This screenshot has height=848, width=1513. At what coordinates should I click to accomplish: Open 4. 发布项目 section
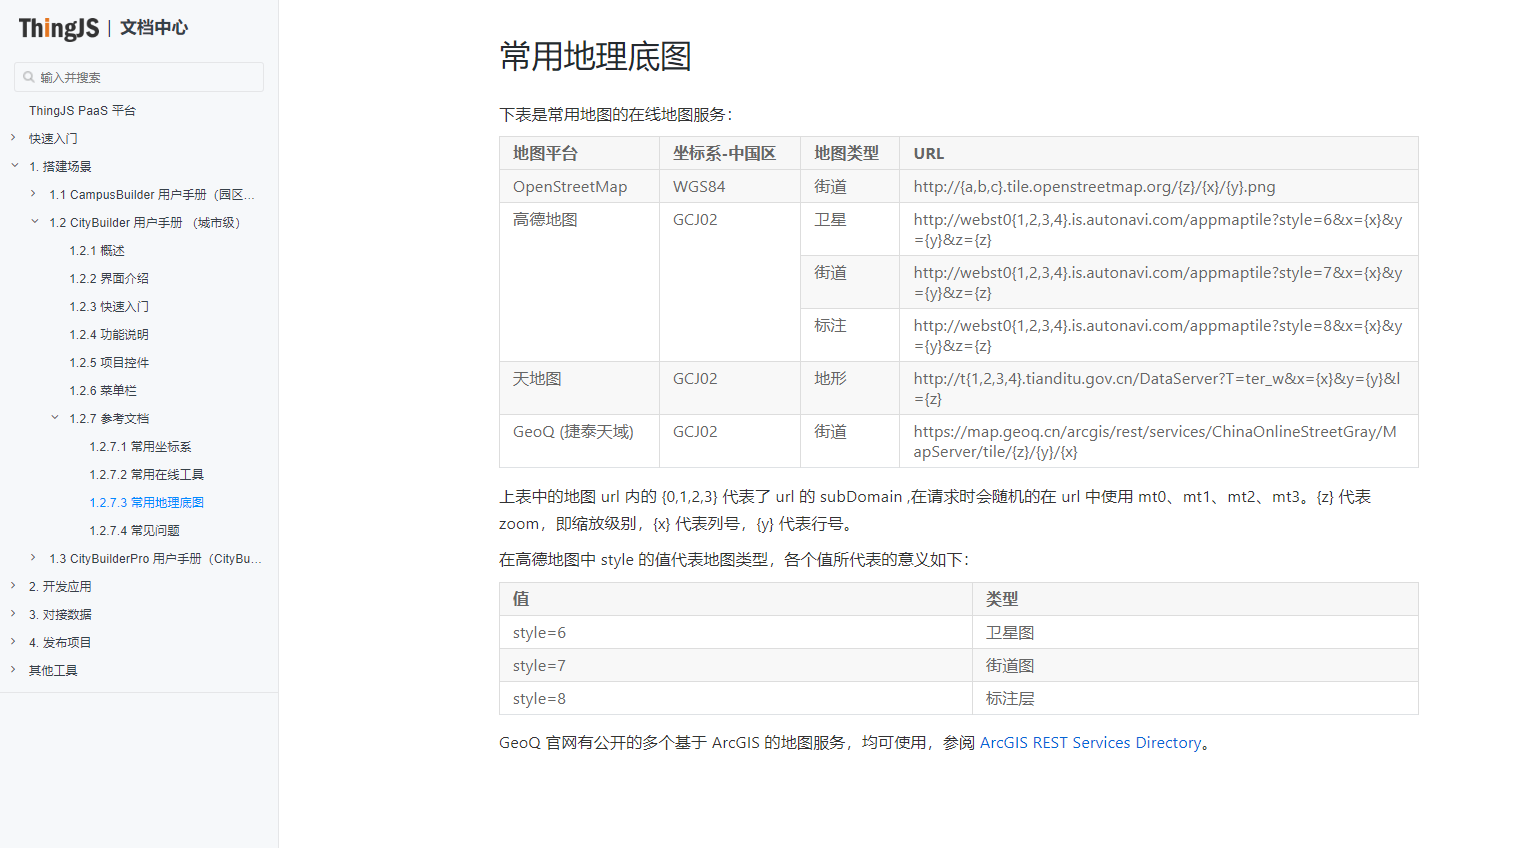(x=60, y=643)
